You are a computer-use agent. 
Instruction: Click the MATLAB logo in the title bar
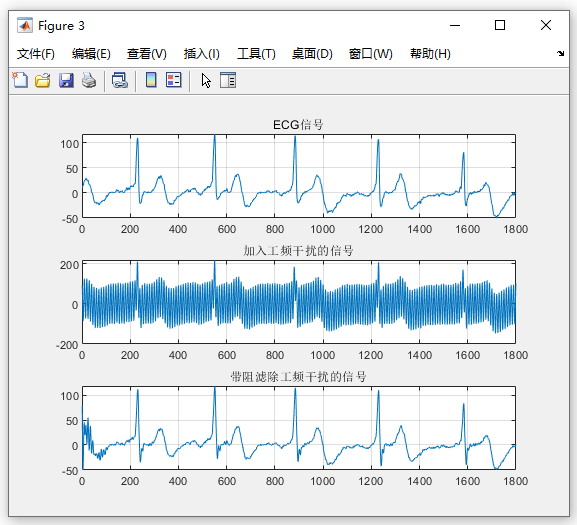pyautogui.click(x=25, y=25)
